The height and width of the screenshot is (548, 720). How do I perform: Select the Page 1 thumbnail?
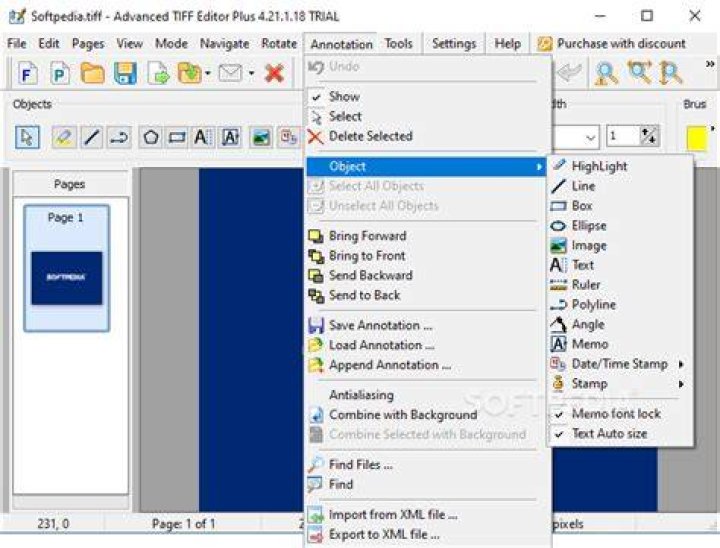tap(67, 268)
